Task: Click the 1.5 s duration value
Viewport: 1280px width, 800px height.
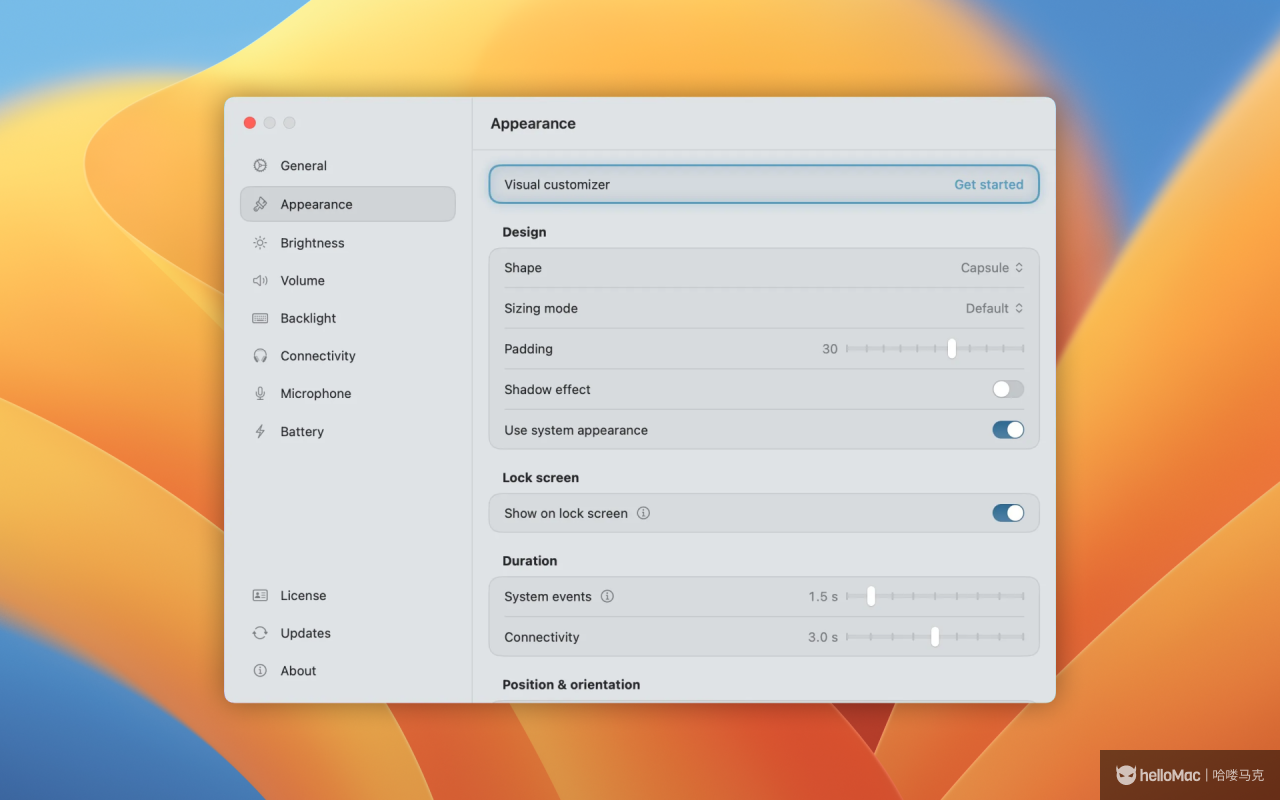Action: coord(823,596)
